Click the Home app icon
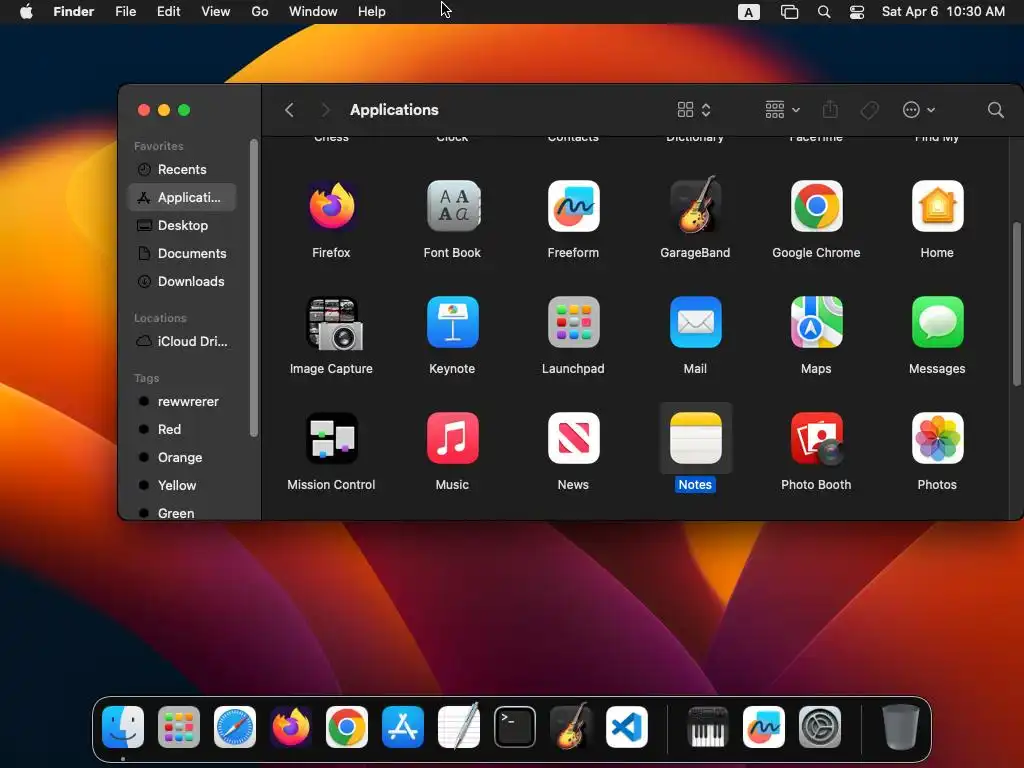The image size is (1024, 768). (x=937, y=206)
